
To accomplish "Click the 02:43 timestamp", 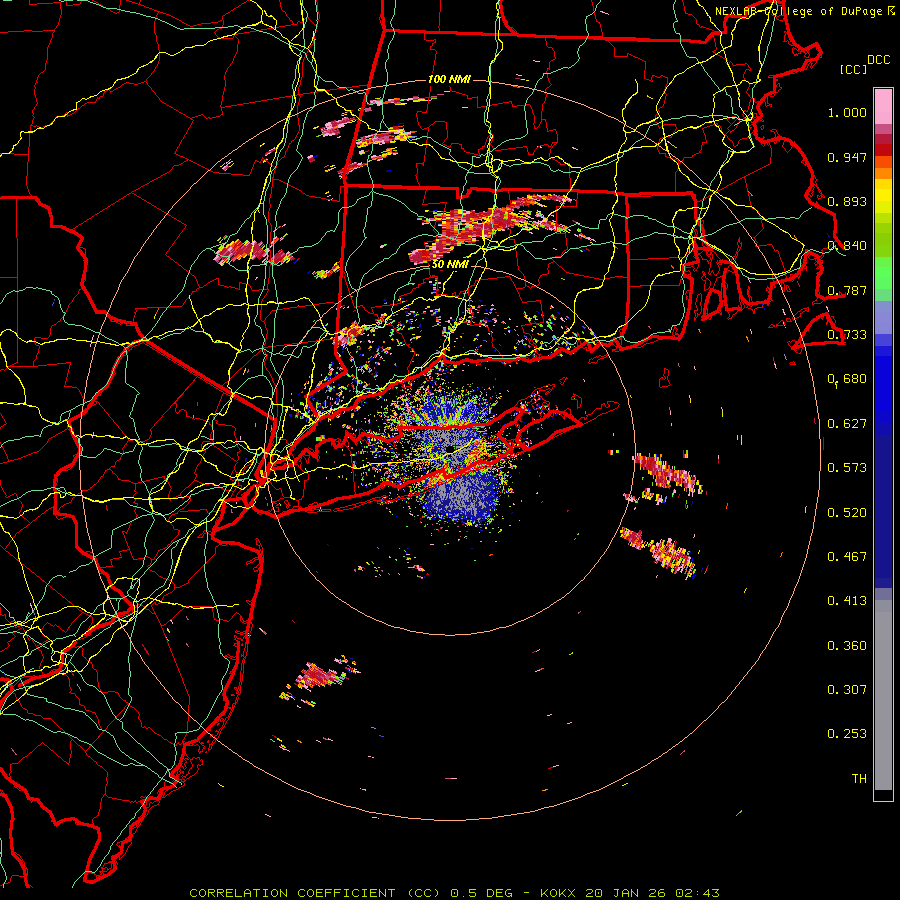I will tap(699, 893).
